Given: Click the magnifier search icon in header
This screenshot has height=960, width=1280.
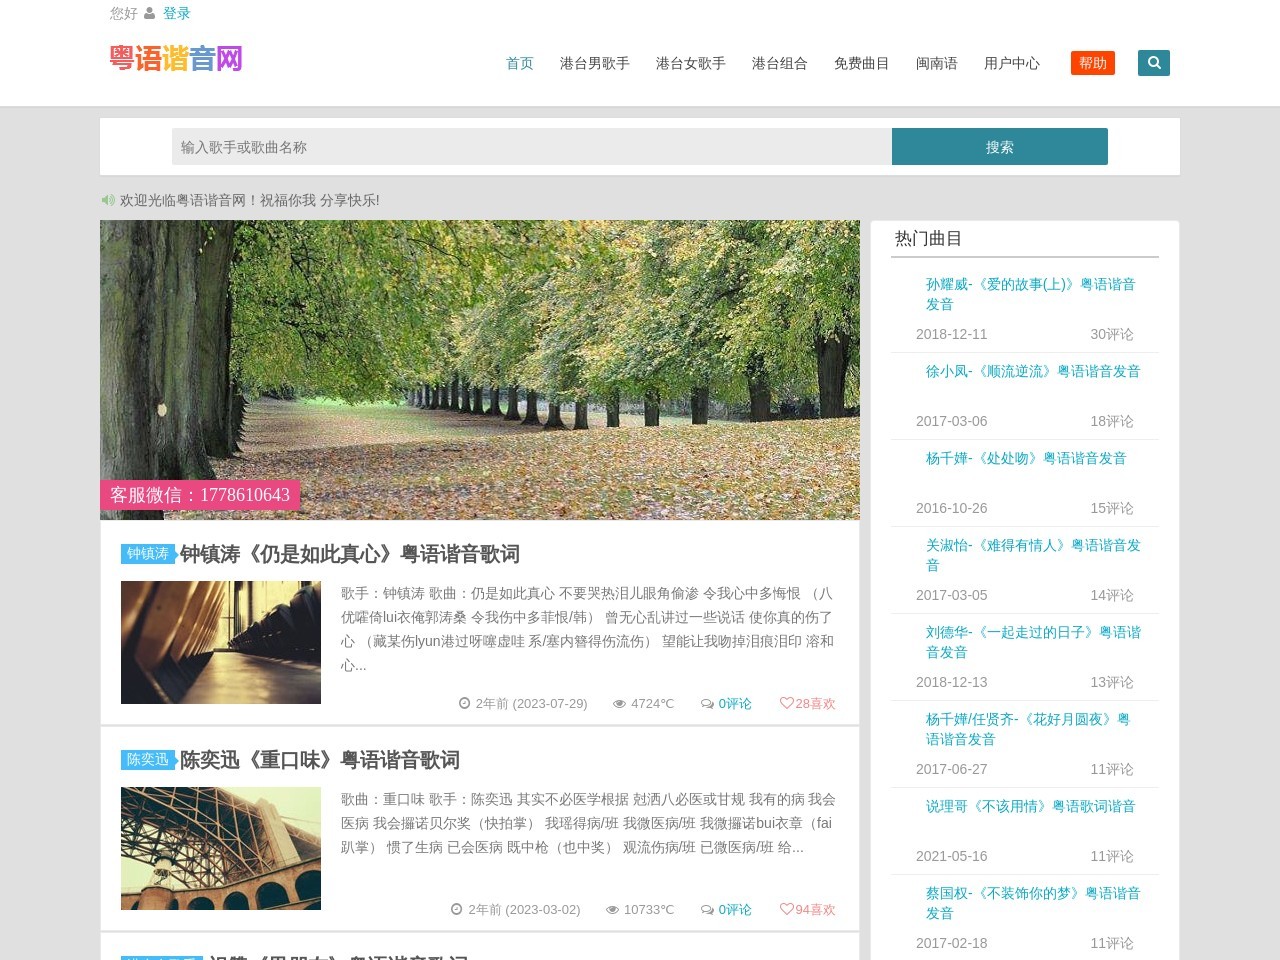Looking at the screenshot, I should (1153, 63).
